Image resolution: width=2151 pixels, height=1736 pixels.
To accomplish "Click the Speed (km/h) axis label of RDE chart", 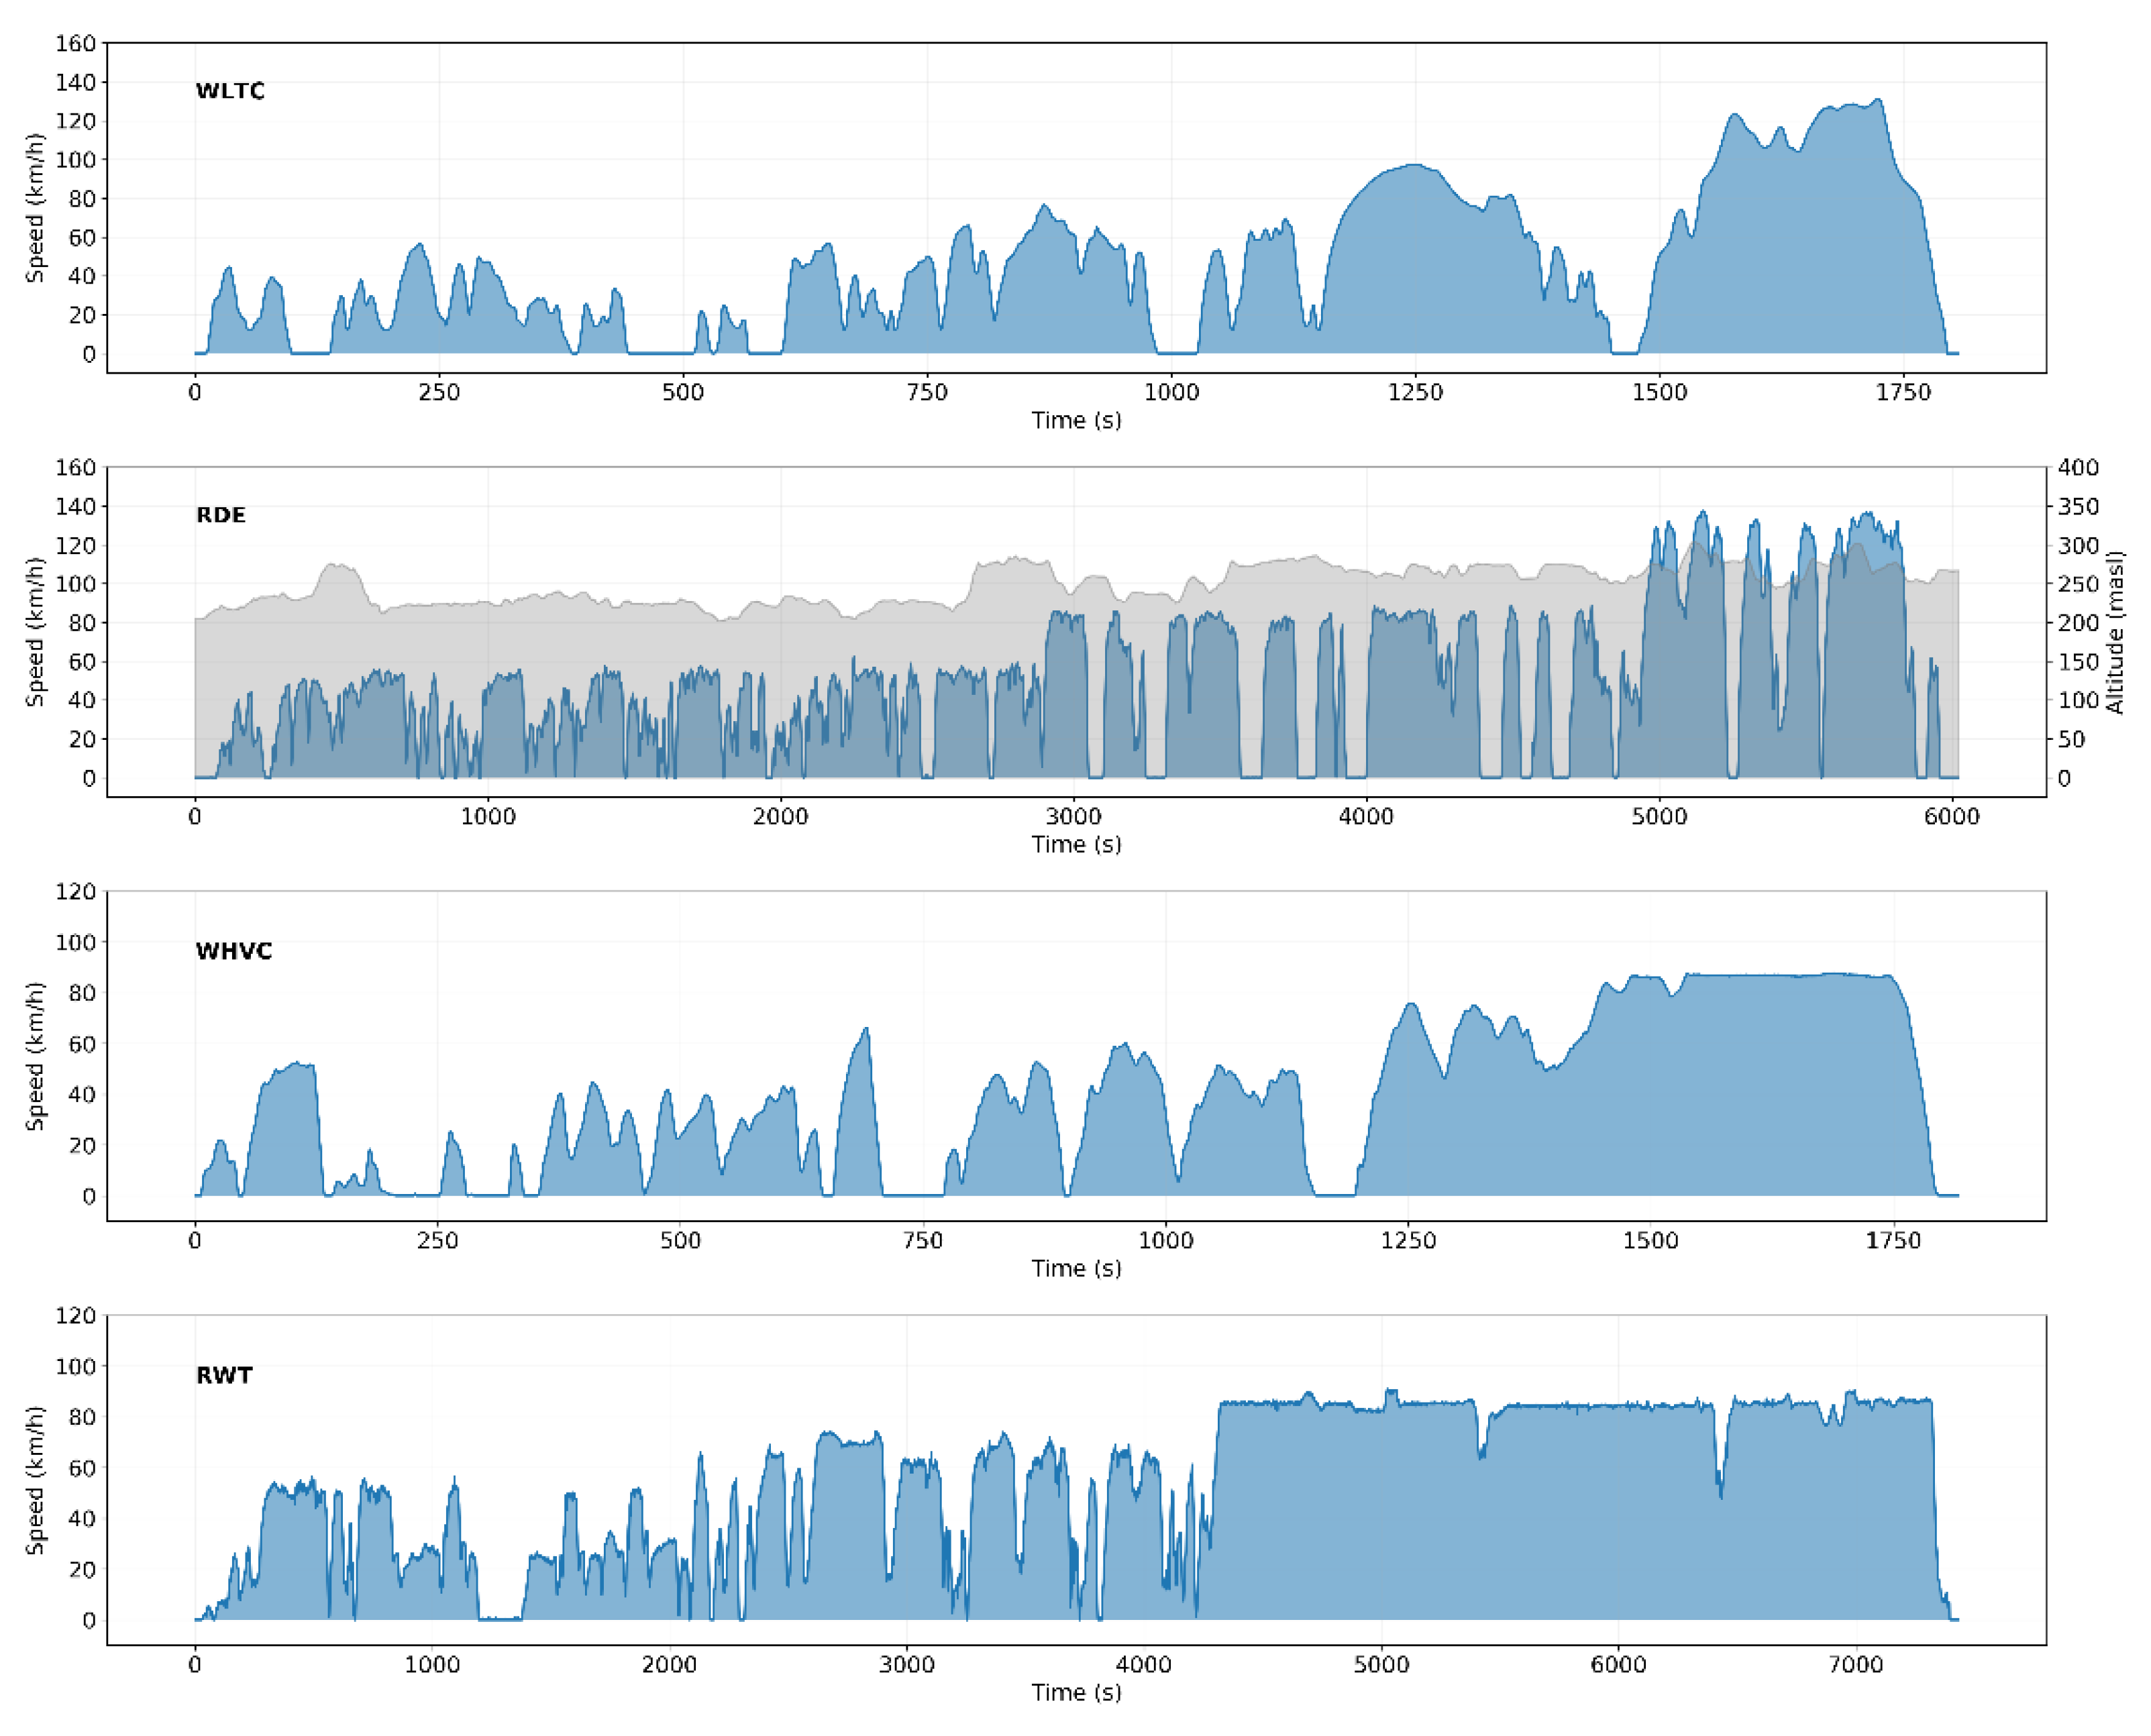I will pyautogui.click(x=35, y=632).
